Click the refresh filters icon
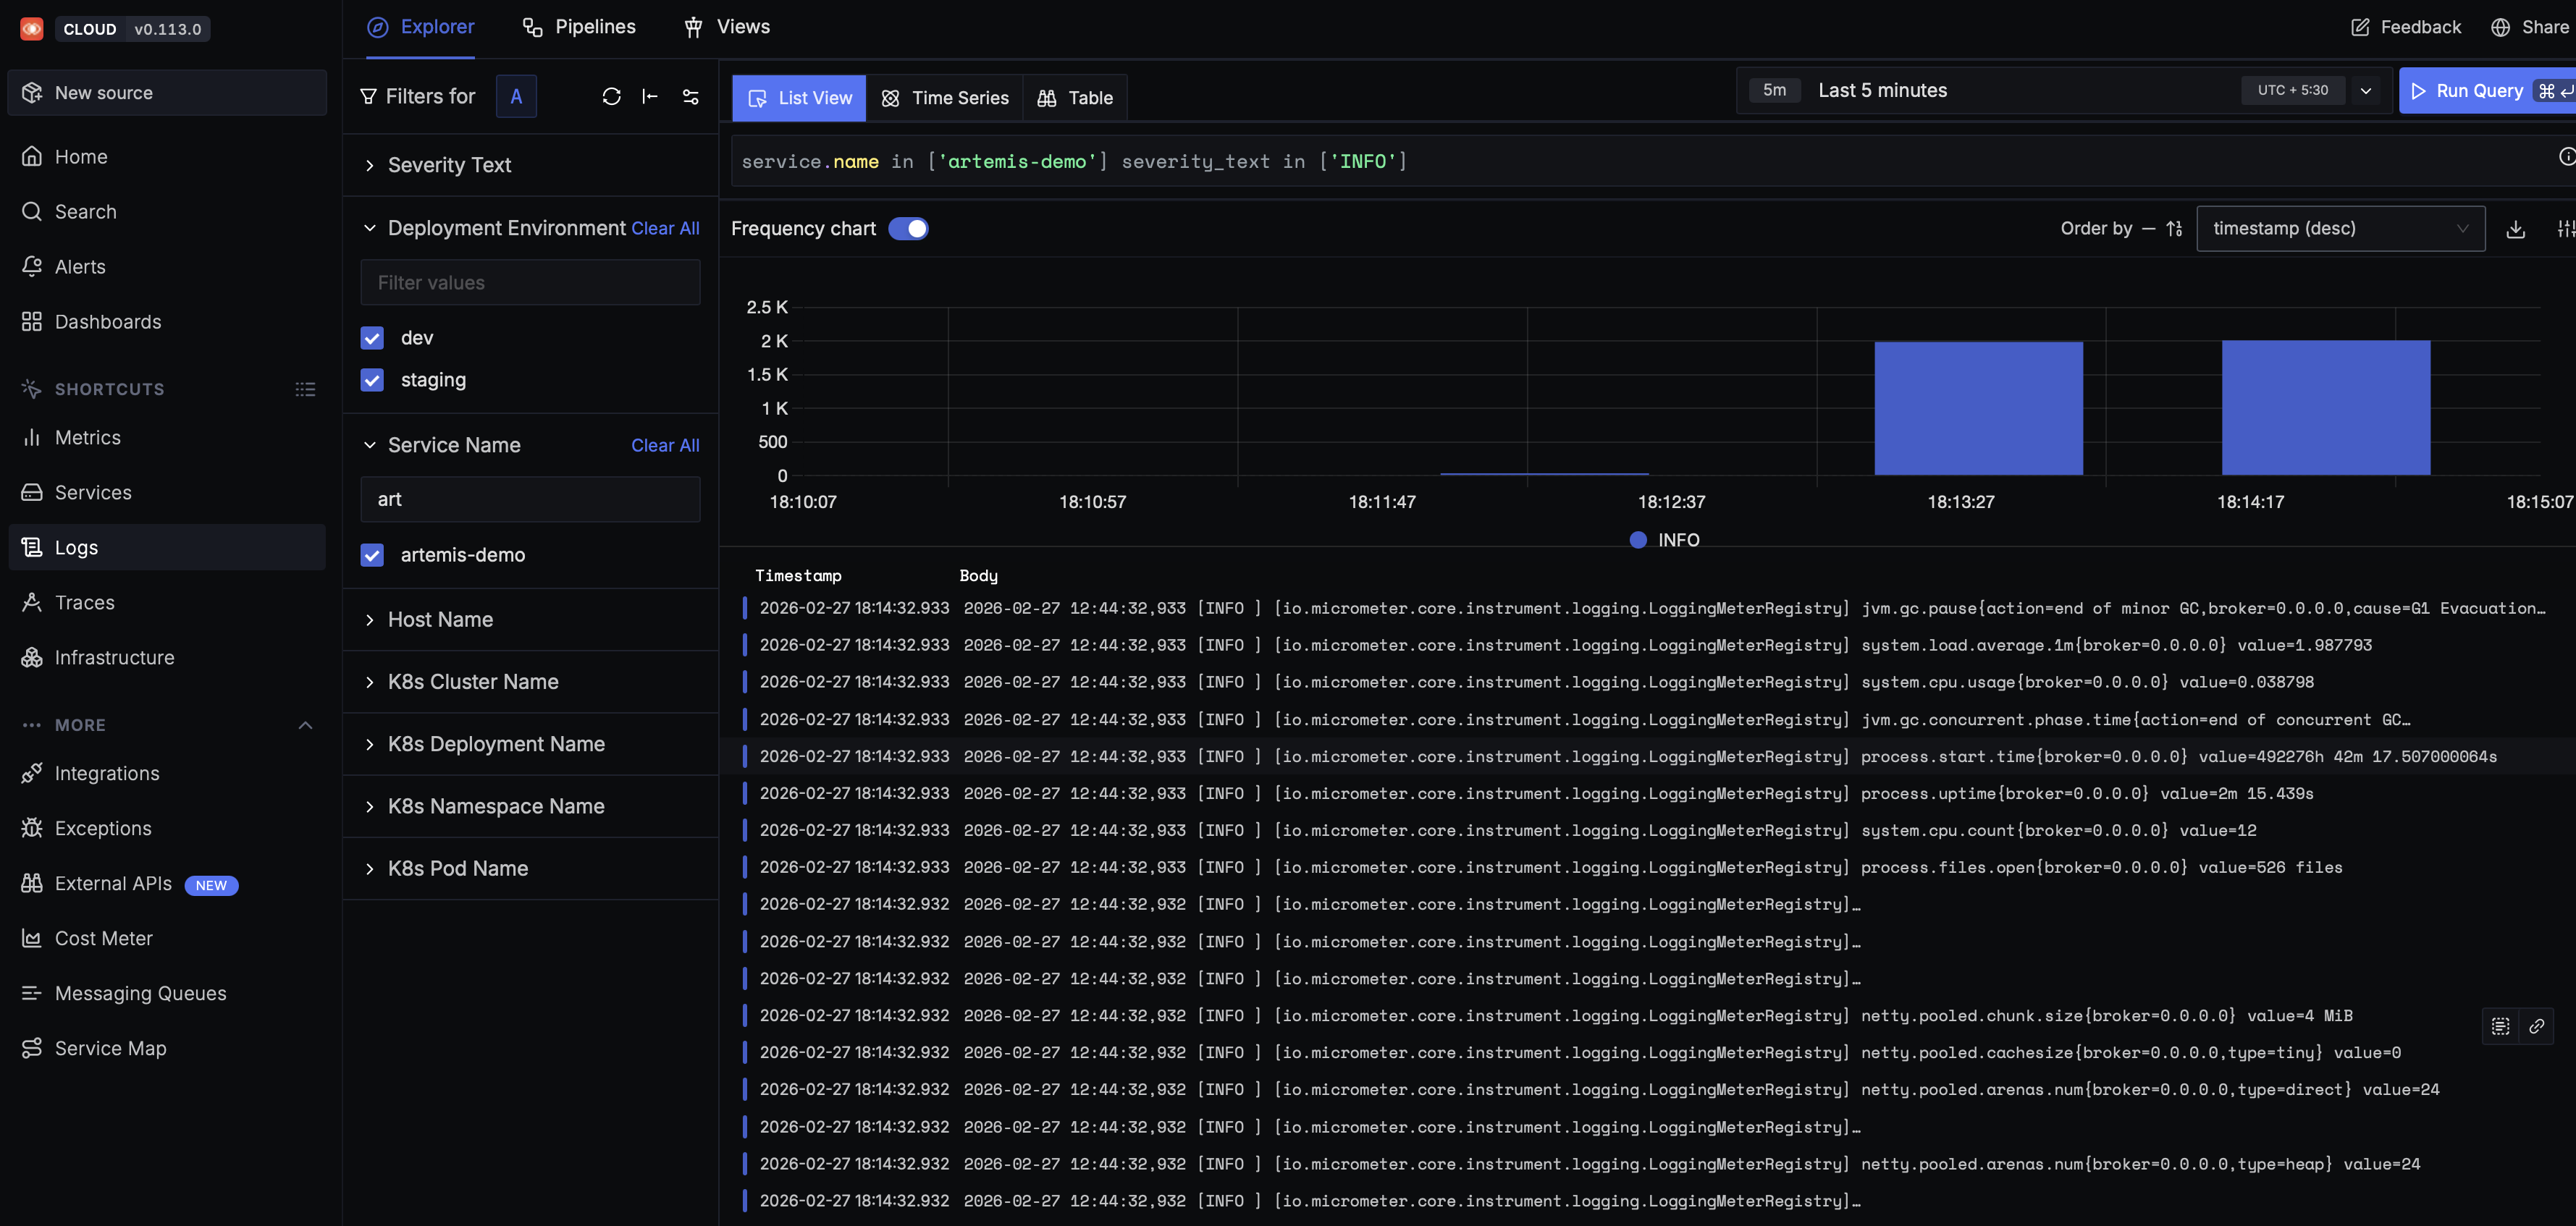The width and height of the screenshot is (2576, 1226). (x=611, y=96)
